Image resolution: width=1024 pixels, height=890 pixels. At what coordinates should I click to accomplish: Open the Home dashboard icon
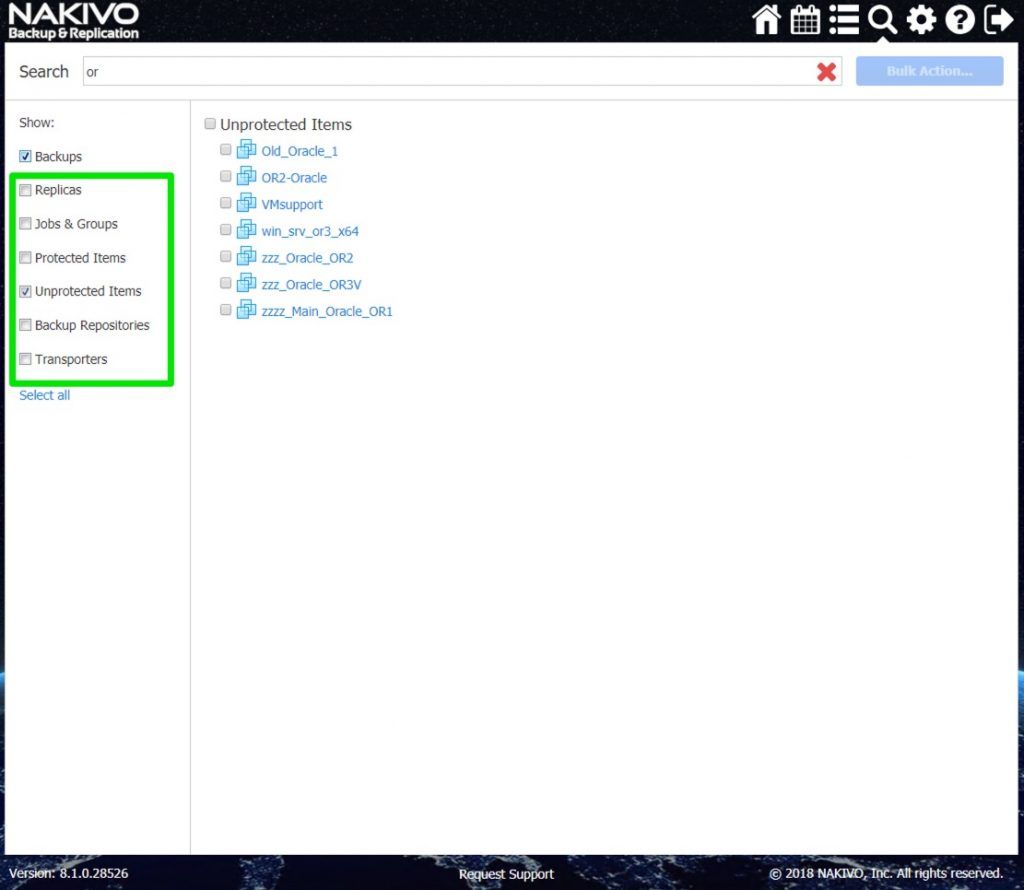pyautogui.click(x=766, y=20)
